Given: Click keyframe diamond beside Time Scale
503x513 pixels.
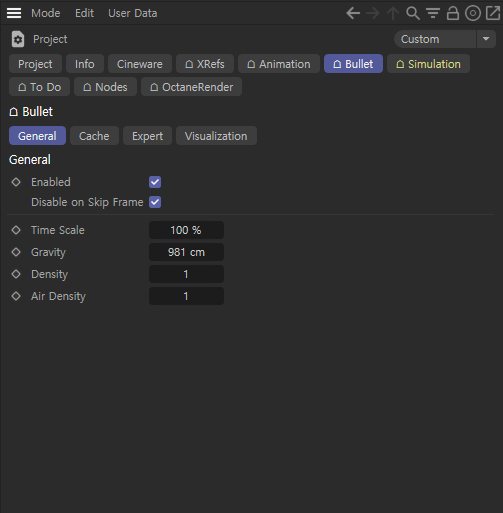Looking at the screenshot, I should pos(16,230).
